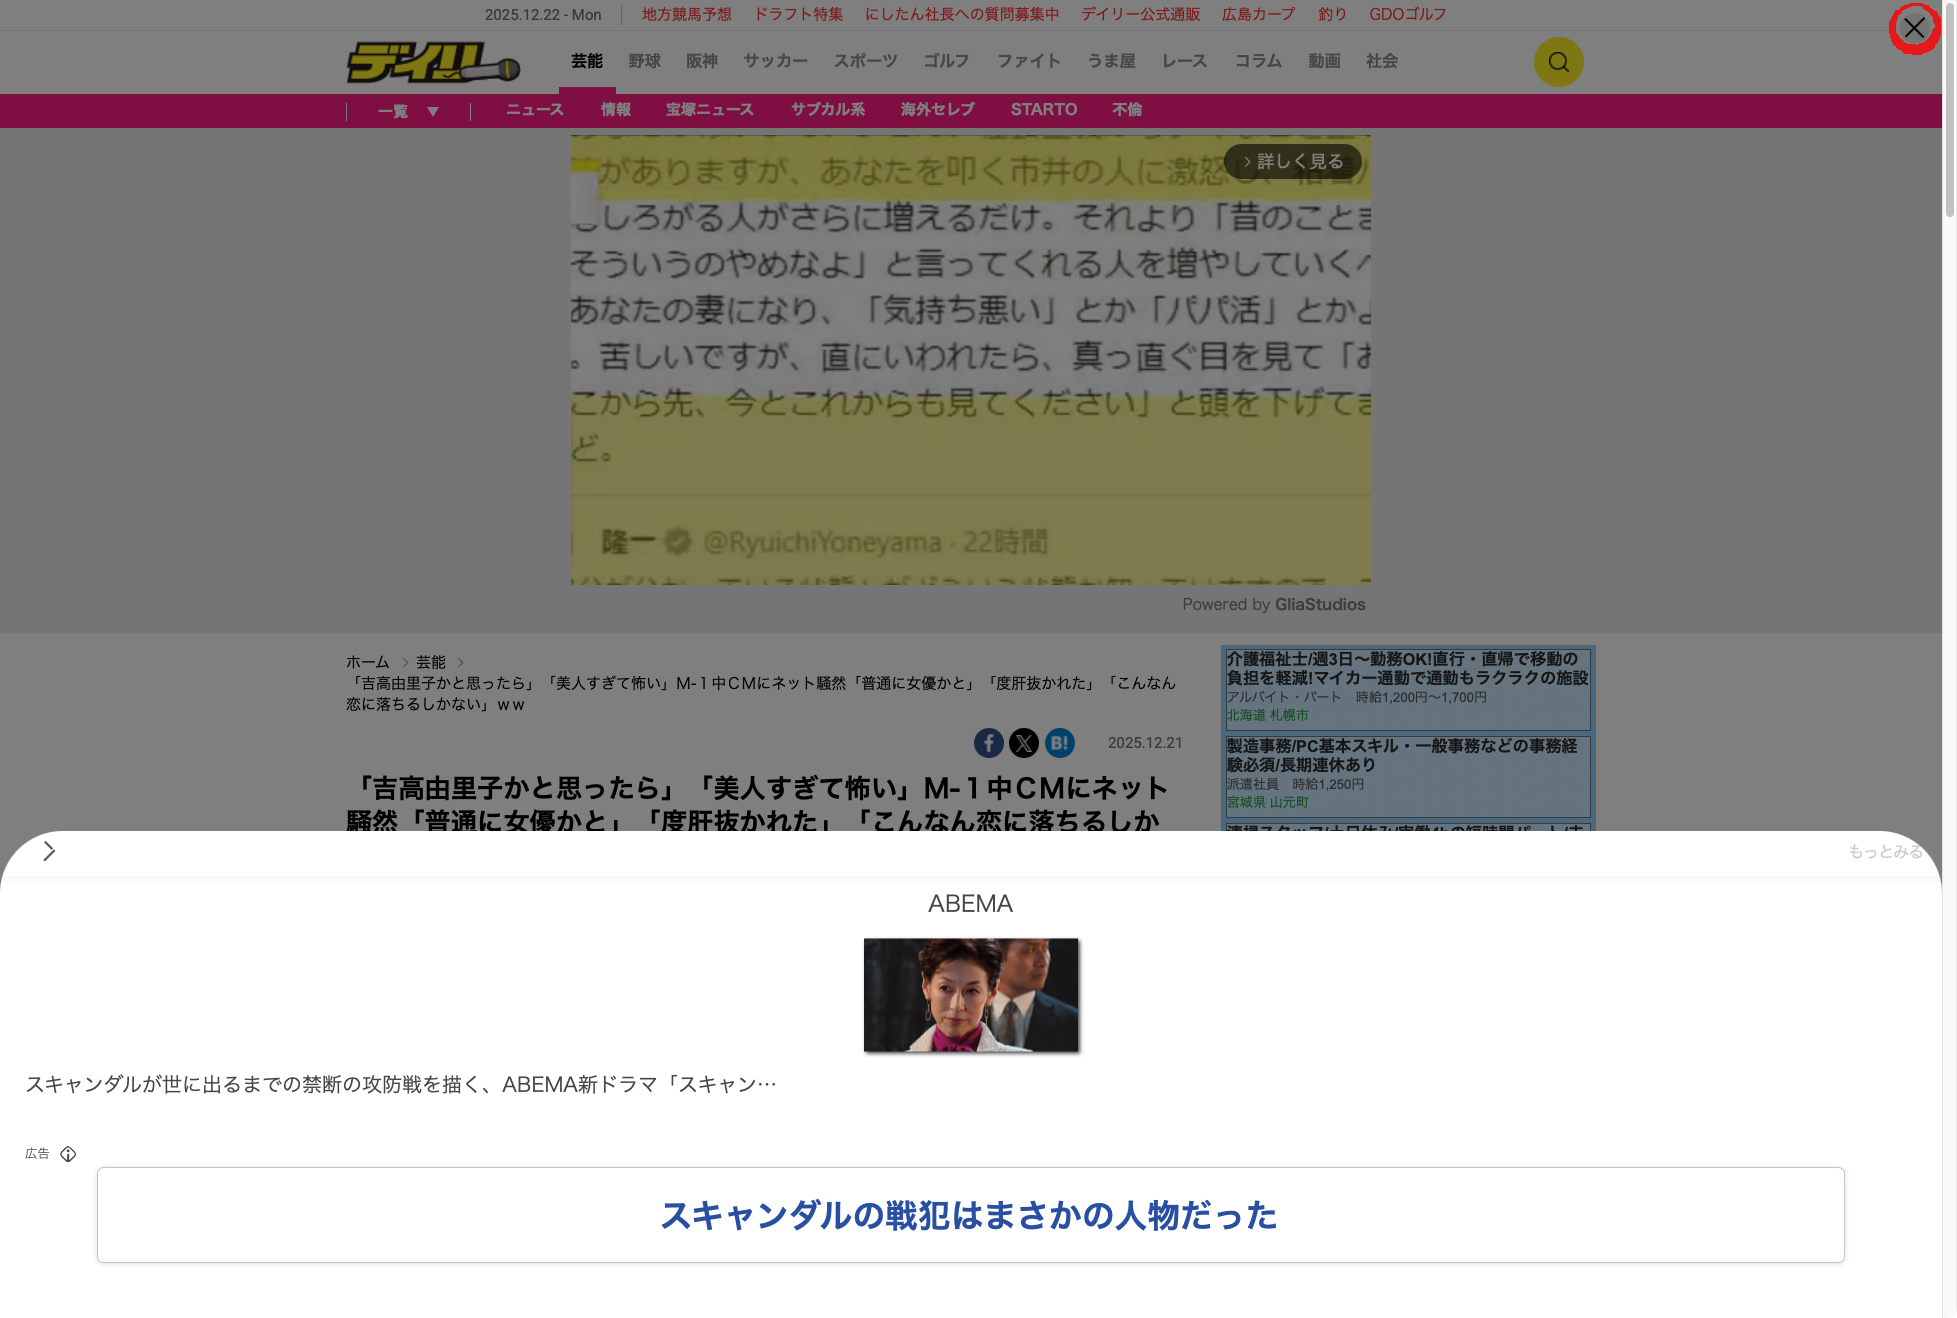Expand the 一覧 dropdown arrow
Image resolution: width=1957 pixels, height=1318 pixels.
(432, 111)
